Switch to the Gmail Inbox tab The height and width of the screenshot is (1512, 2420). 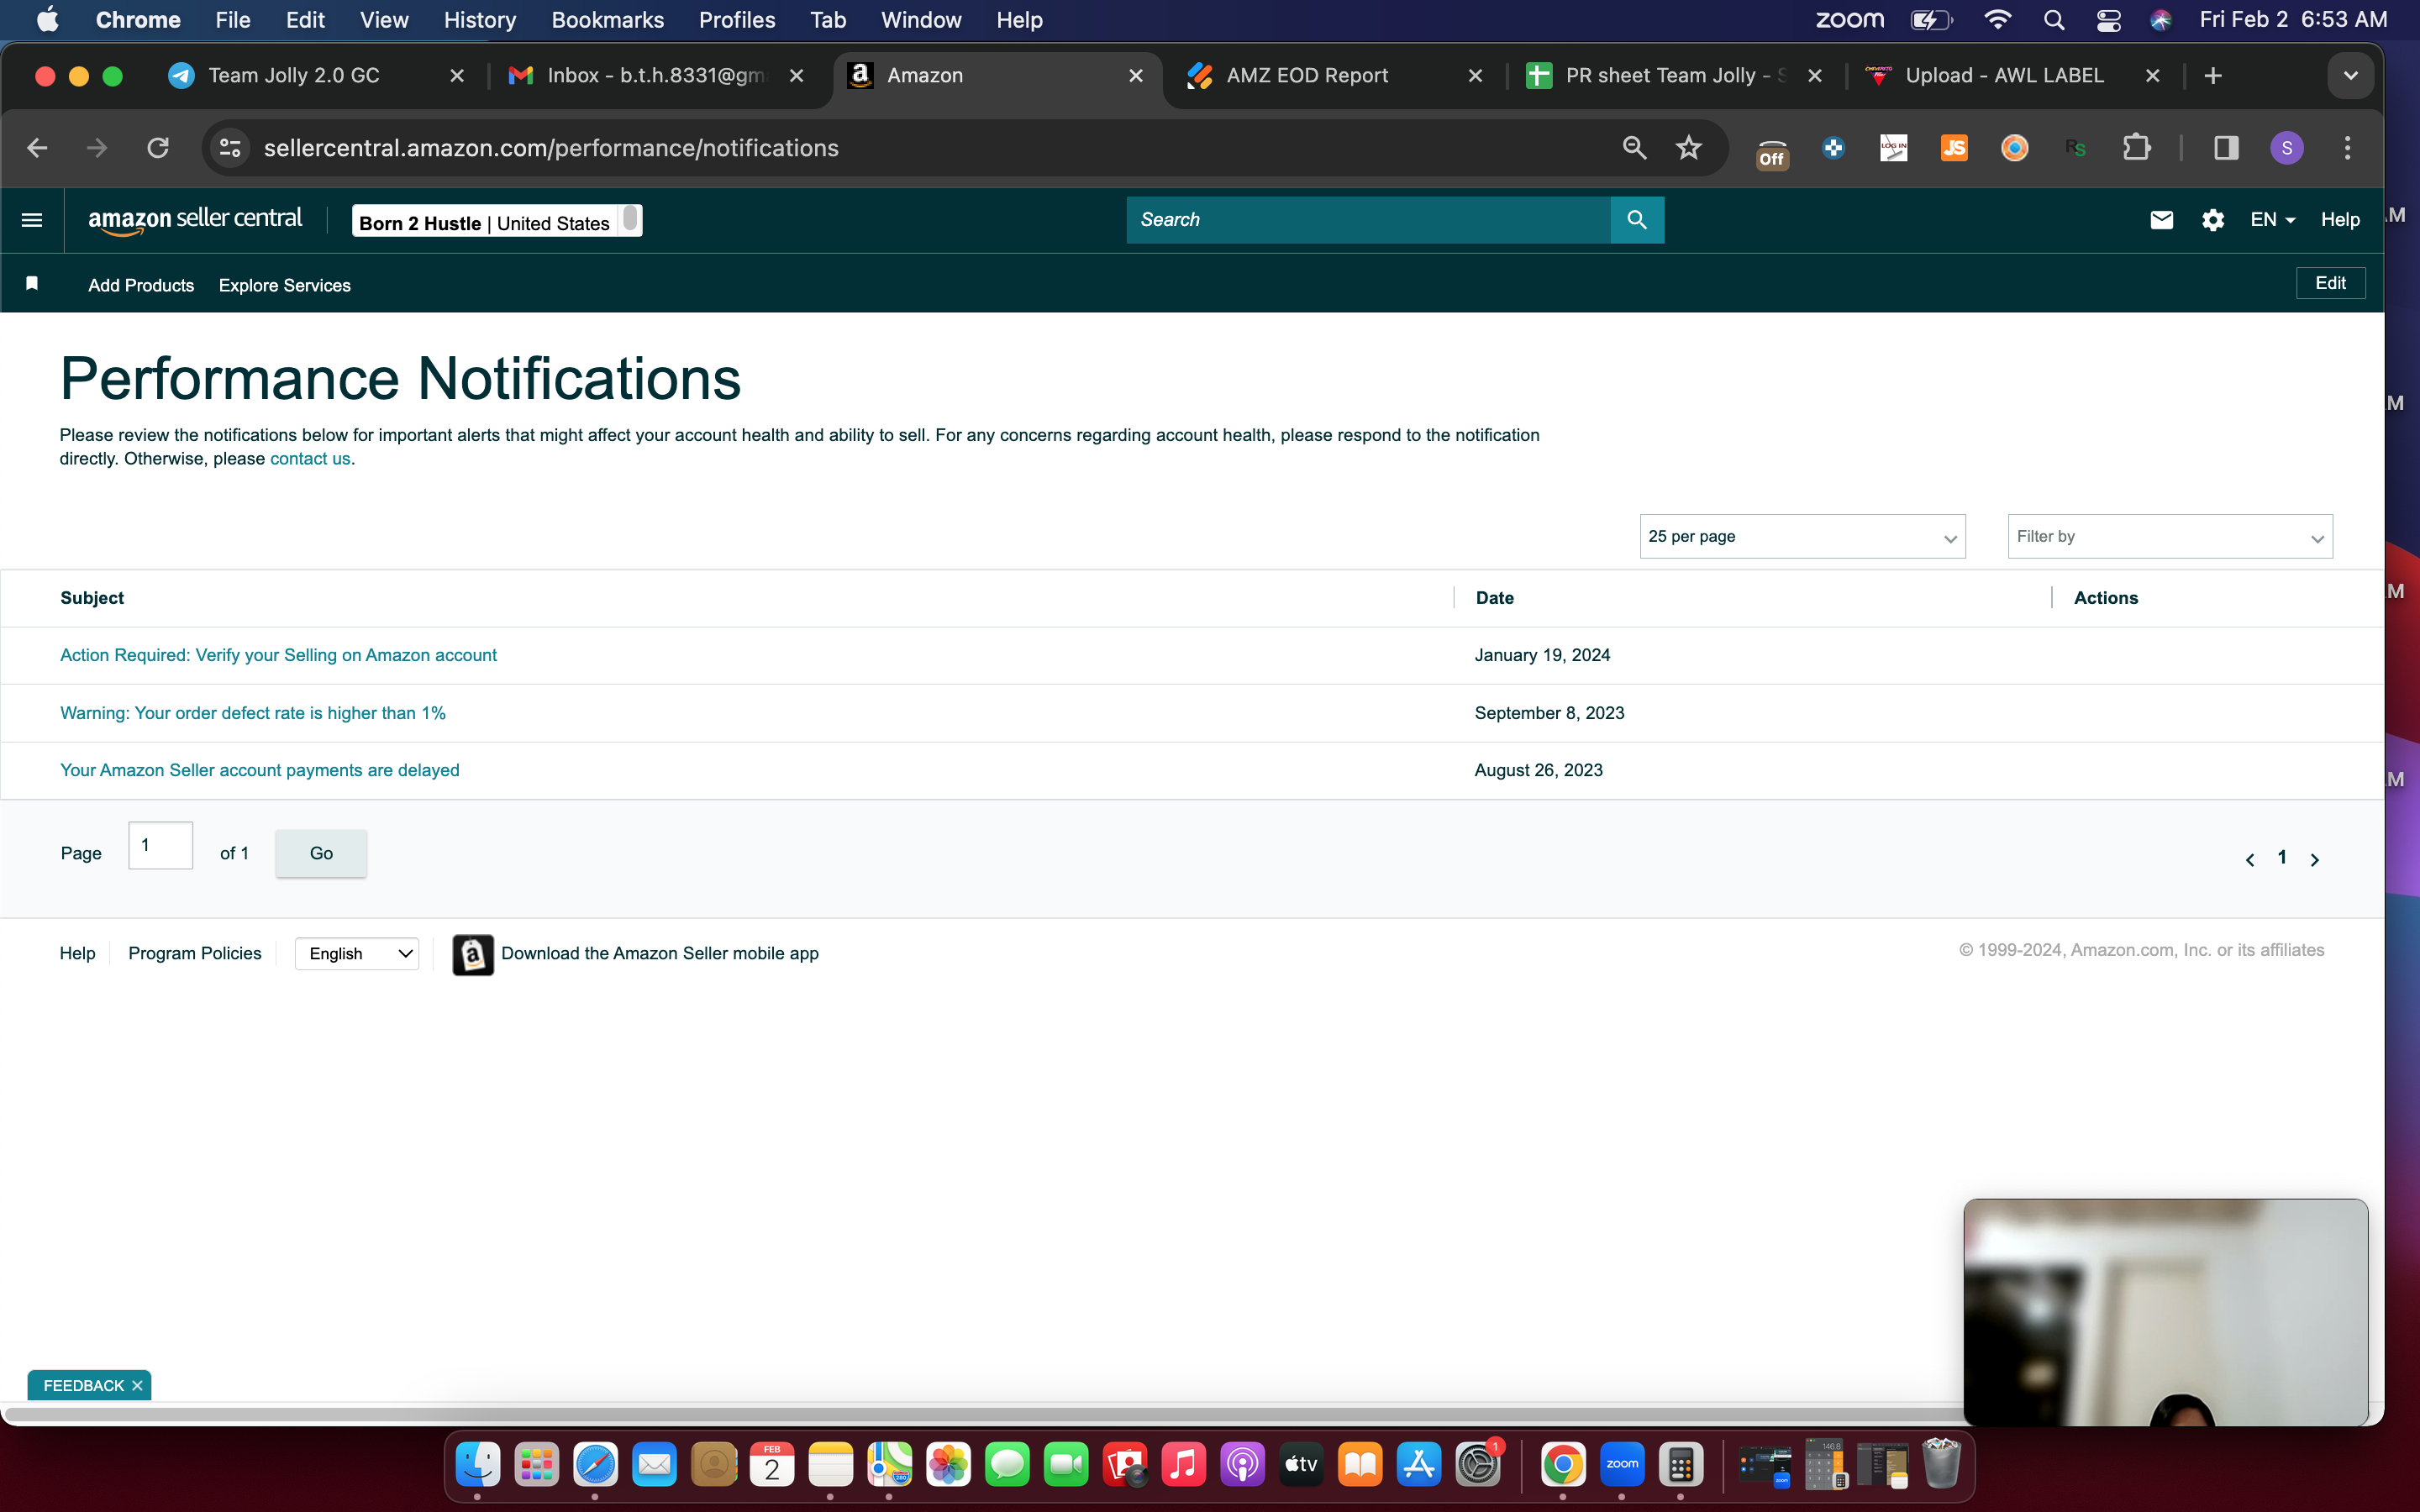(x=656, y=76)
